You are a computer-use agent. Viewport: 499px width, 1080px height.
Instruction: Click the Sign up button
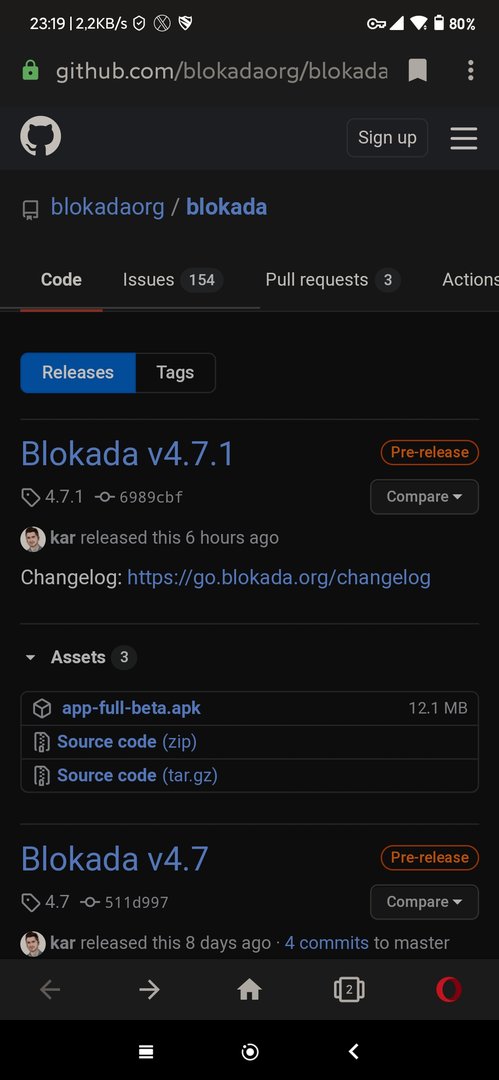point(387,137)
